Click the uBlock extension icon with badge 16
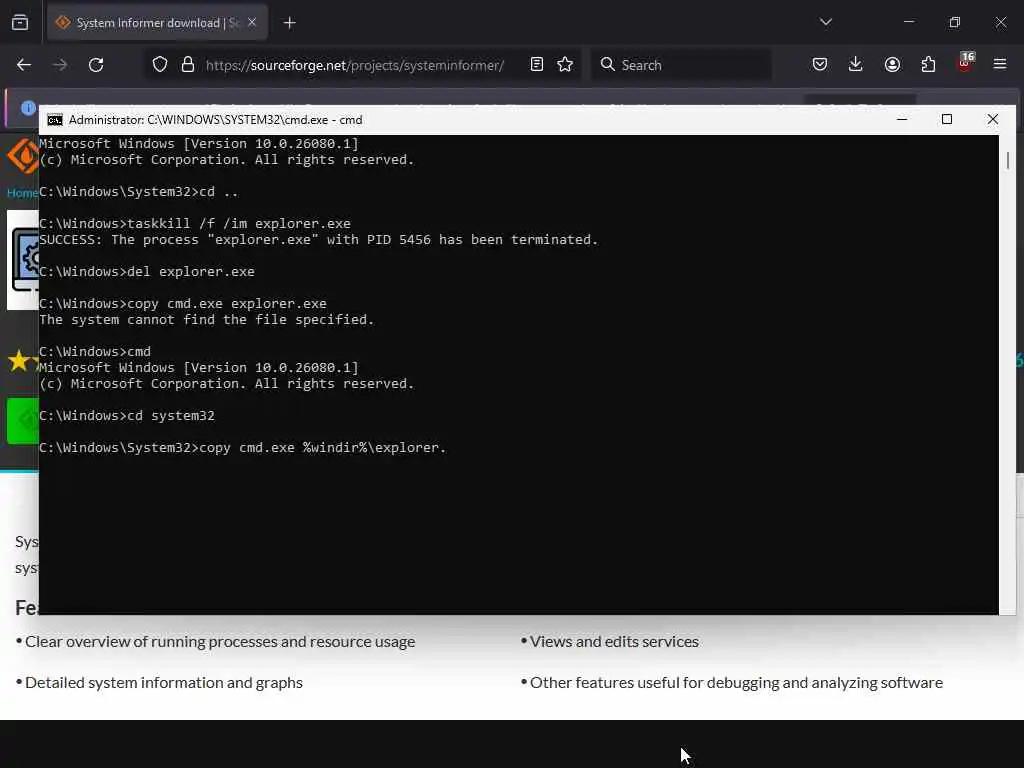 (x=965, y=63)
